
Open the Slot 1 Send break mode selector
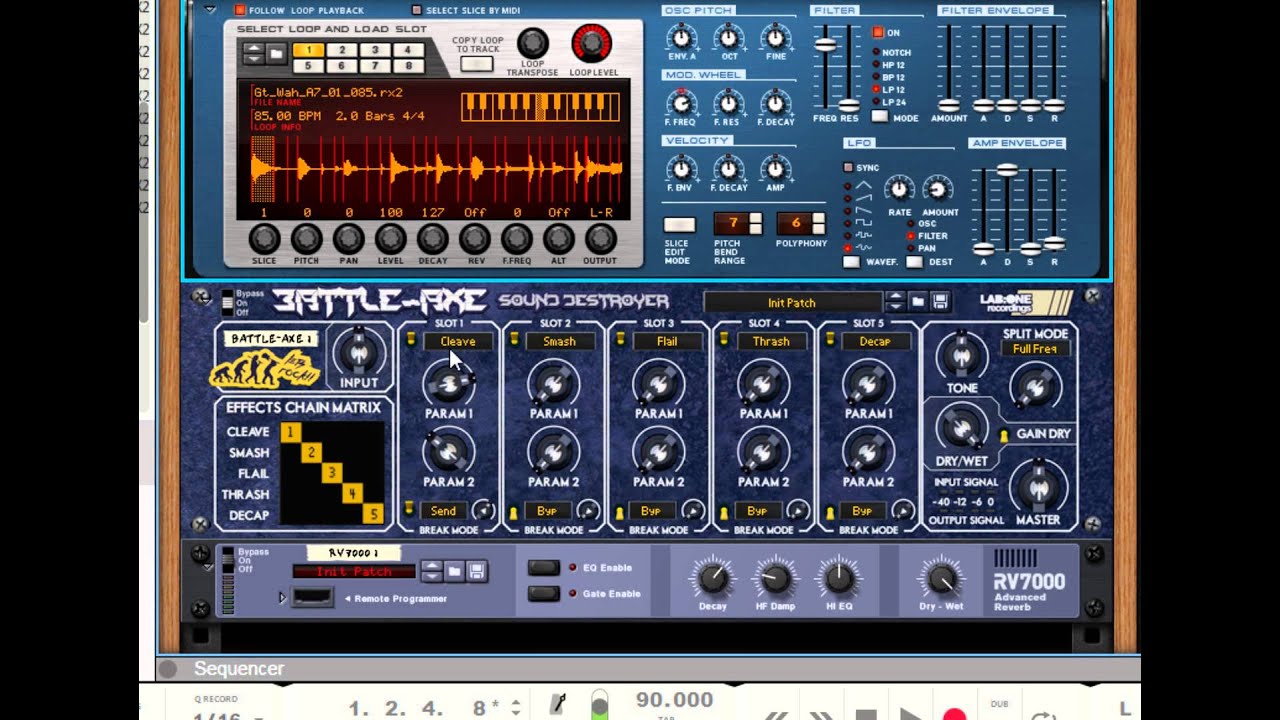click(444, 511)
